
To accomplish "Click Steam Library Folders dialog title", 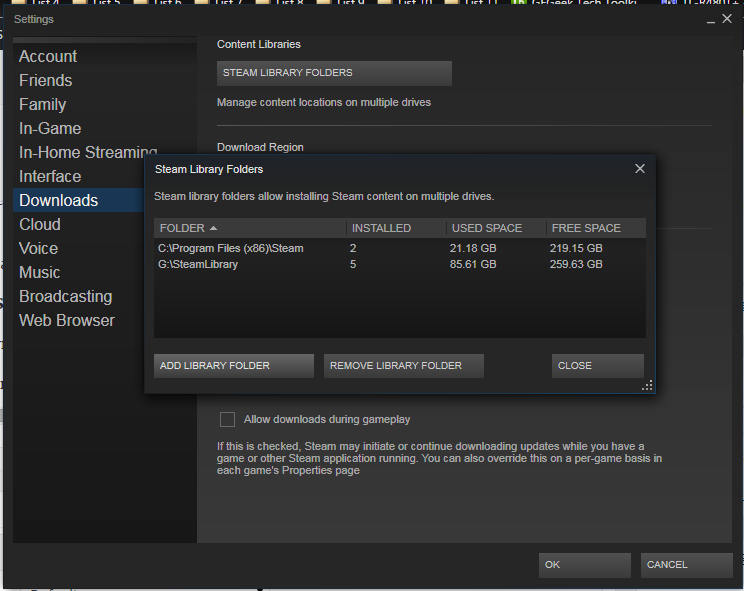I will [209, 169].
